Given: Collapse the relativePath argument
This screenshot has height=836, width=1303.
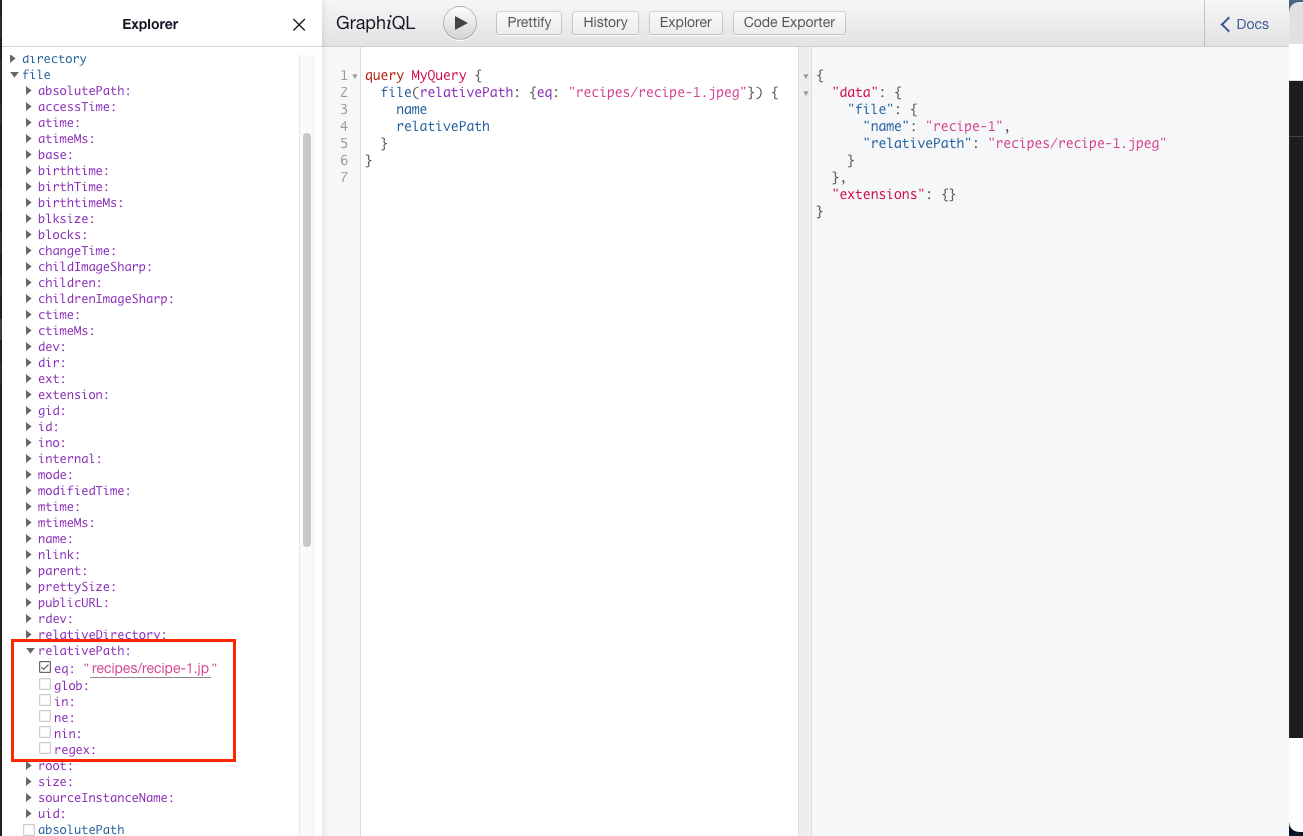Looking at the screenshot, I should pyautogui.click(x=30, y=651).
